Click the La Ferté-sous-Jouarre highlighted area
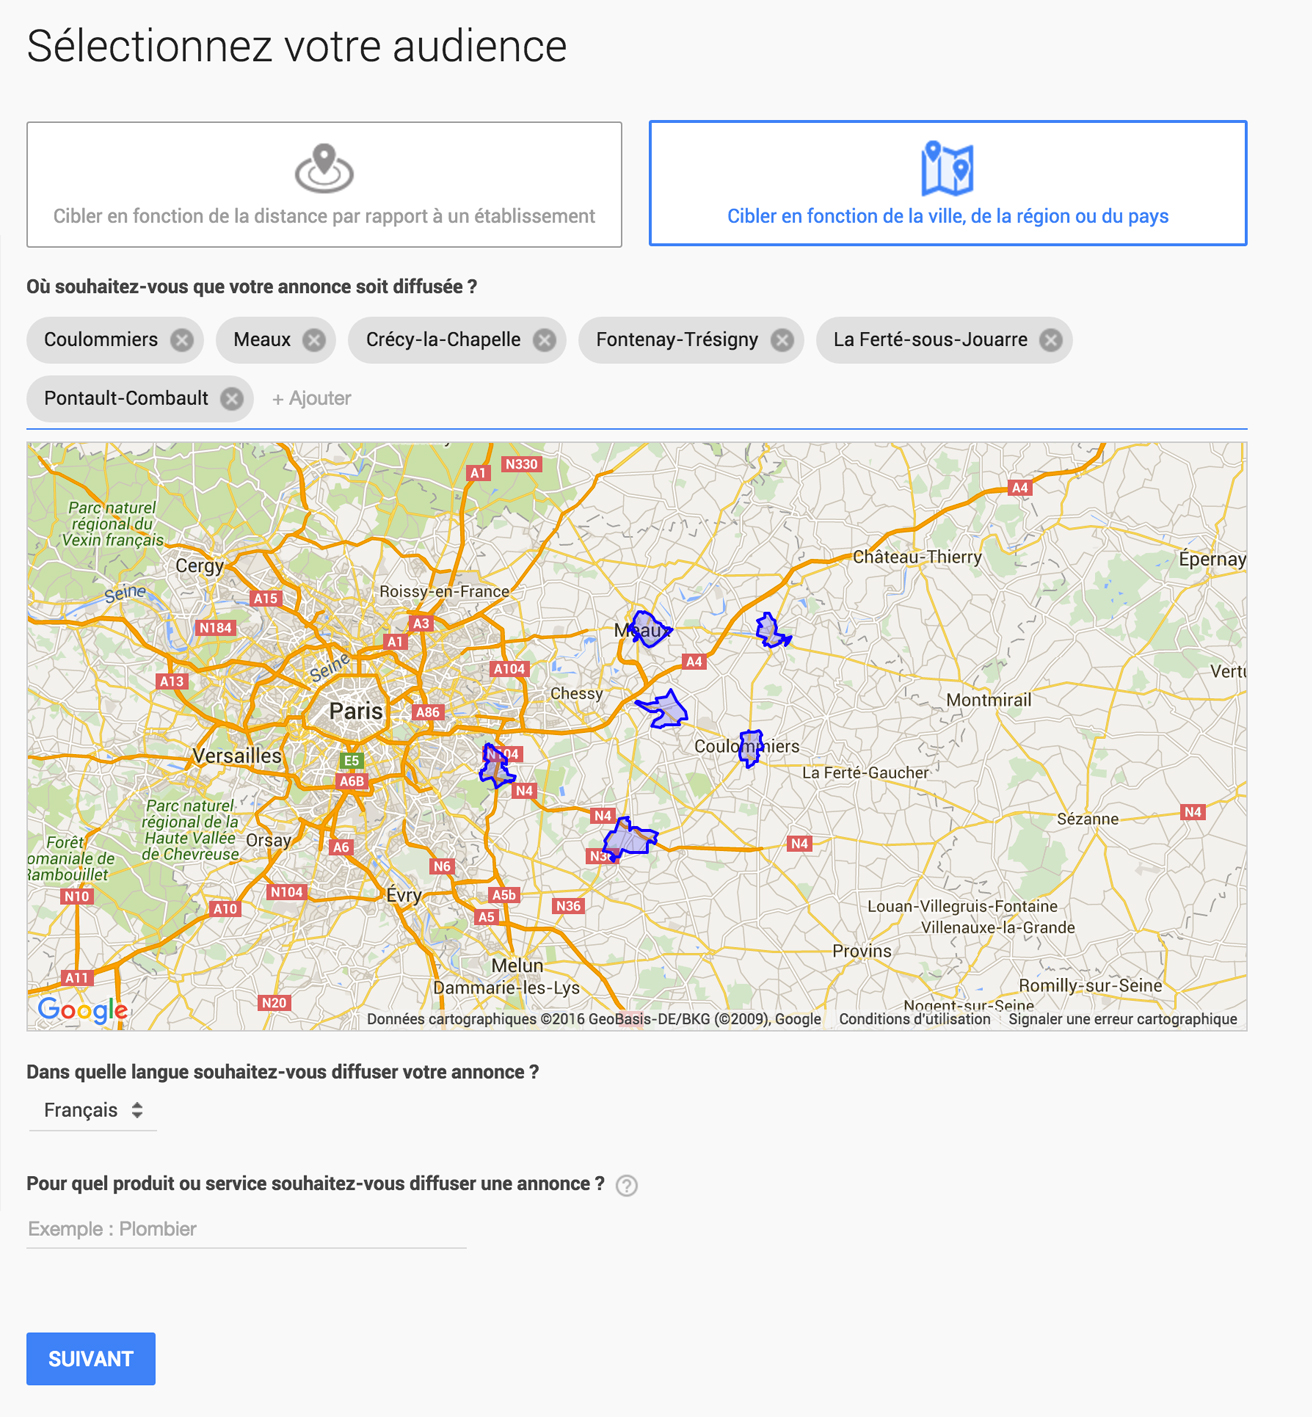 coord(771,631)
